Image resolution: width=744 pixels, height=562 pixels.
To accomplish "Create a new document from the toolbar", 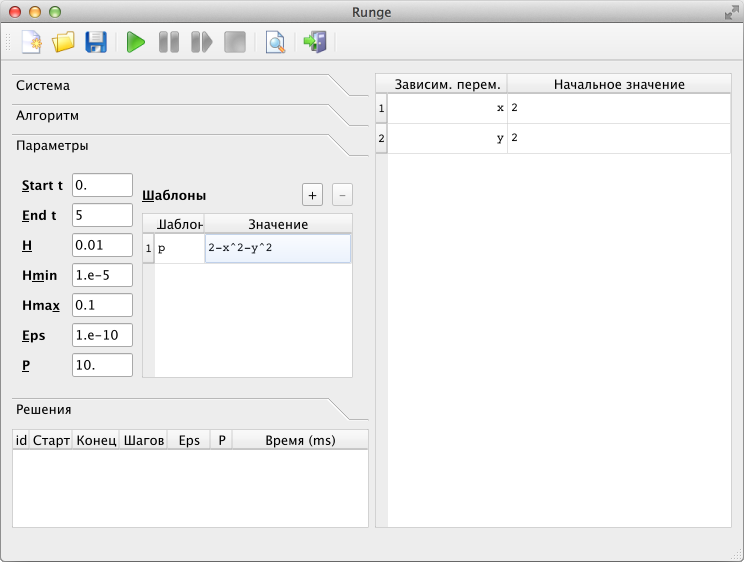I will 31,42.
